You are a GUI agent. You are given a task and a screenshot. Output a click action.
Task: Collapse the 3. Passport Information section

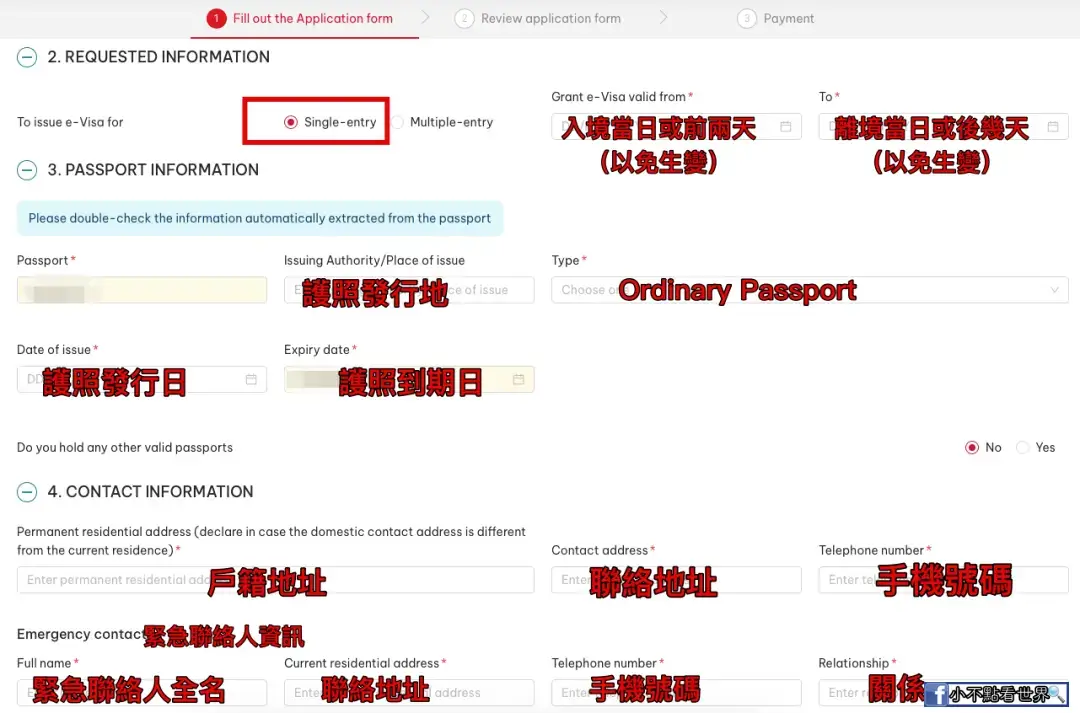pyautogui.click(x=27, y=170)
